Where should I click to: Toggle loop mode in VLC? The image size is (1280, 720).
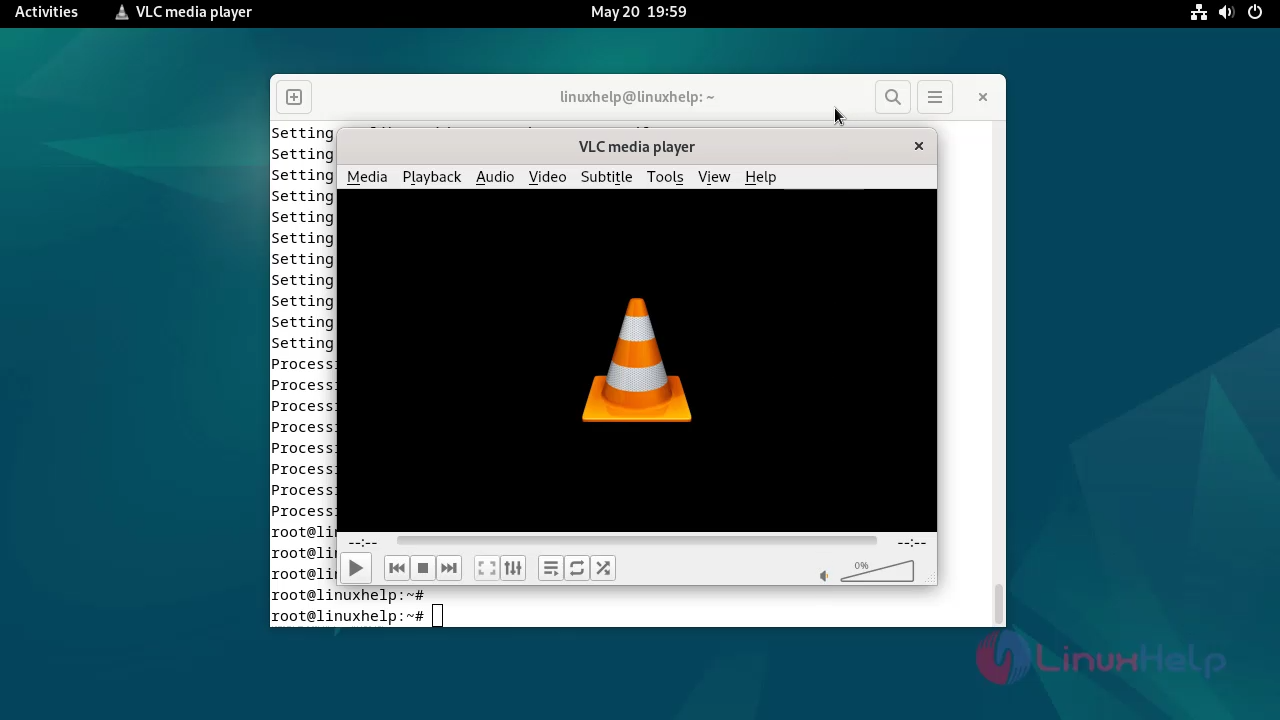coord(577,568)
